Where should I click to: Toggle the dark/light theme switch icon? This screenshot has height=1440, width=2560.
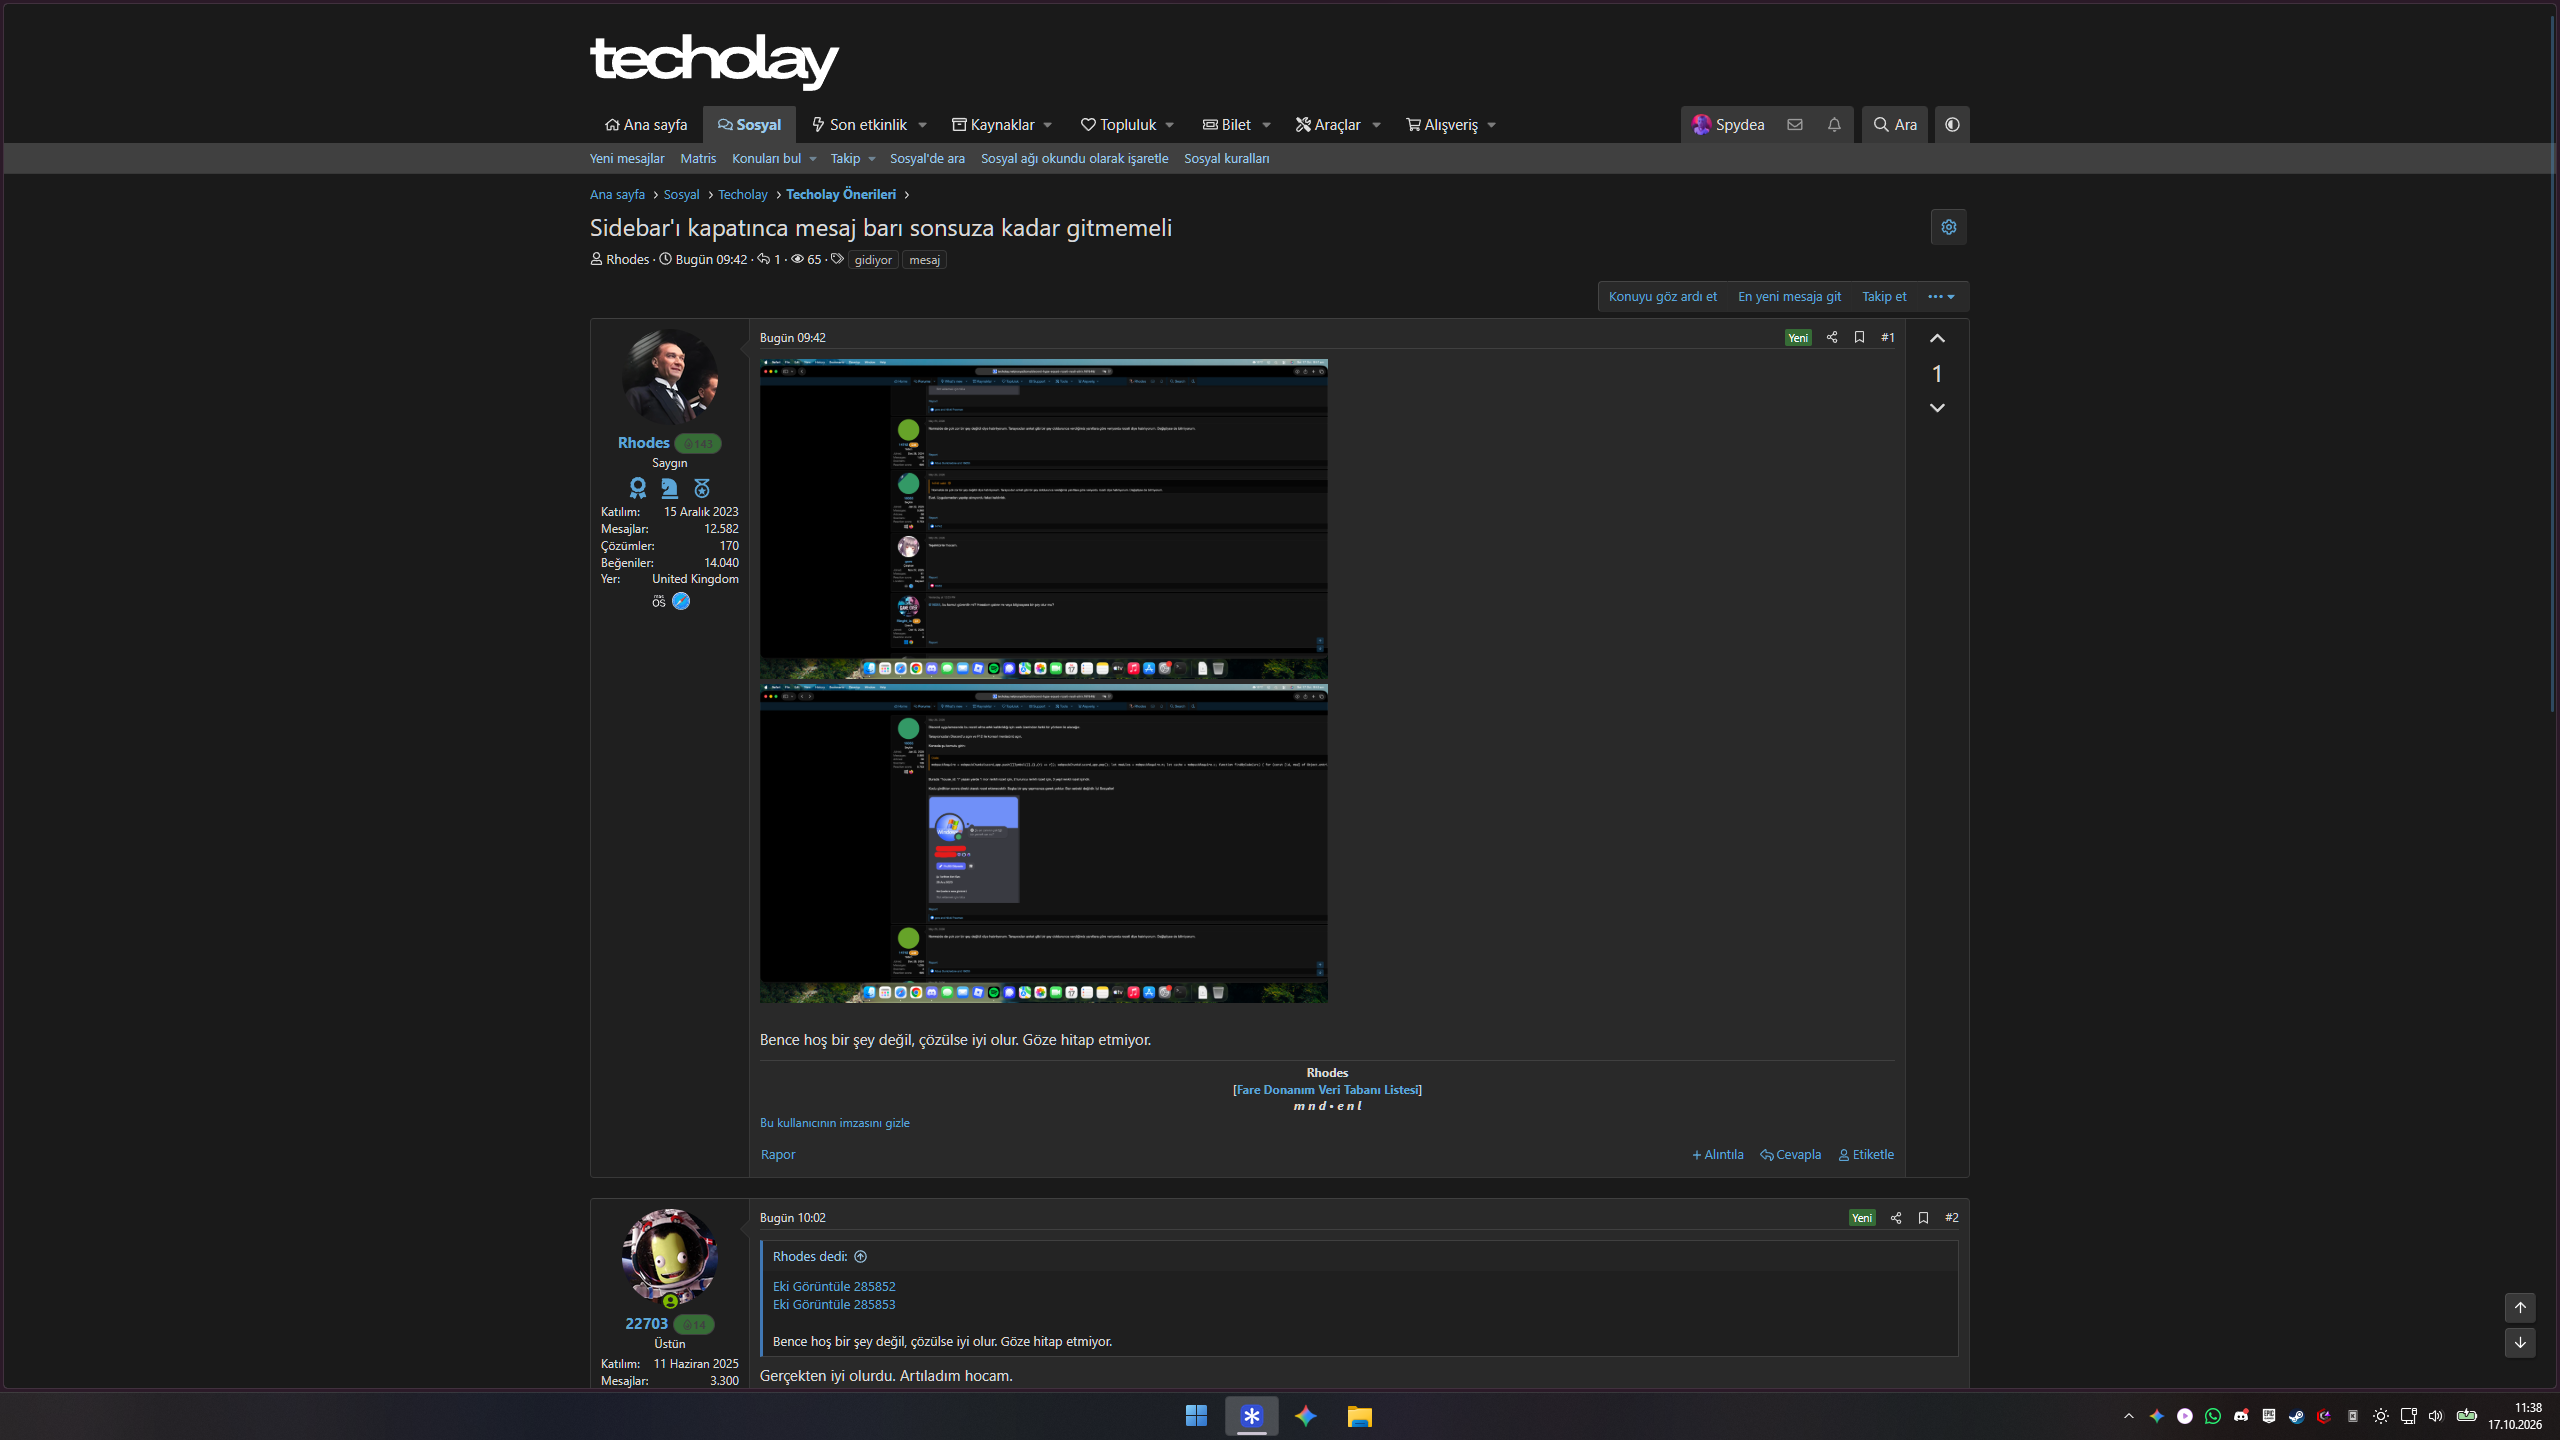(x=1952, y=125)
